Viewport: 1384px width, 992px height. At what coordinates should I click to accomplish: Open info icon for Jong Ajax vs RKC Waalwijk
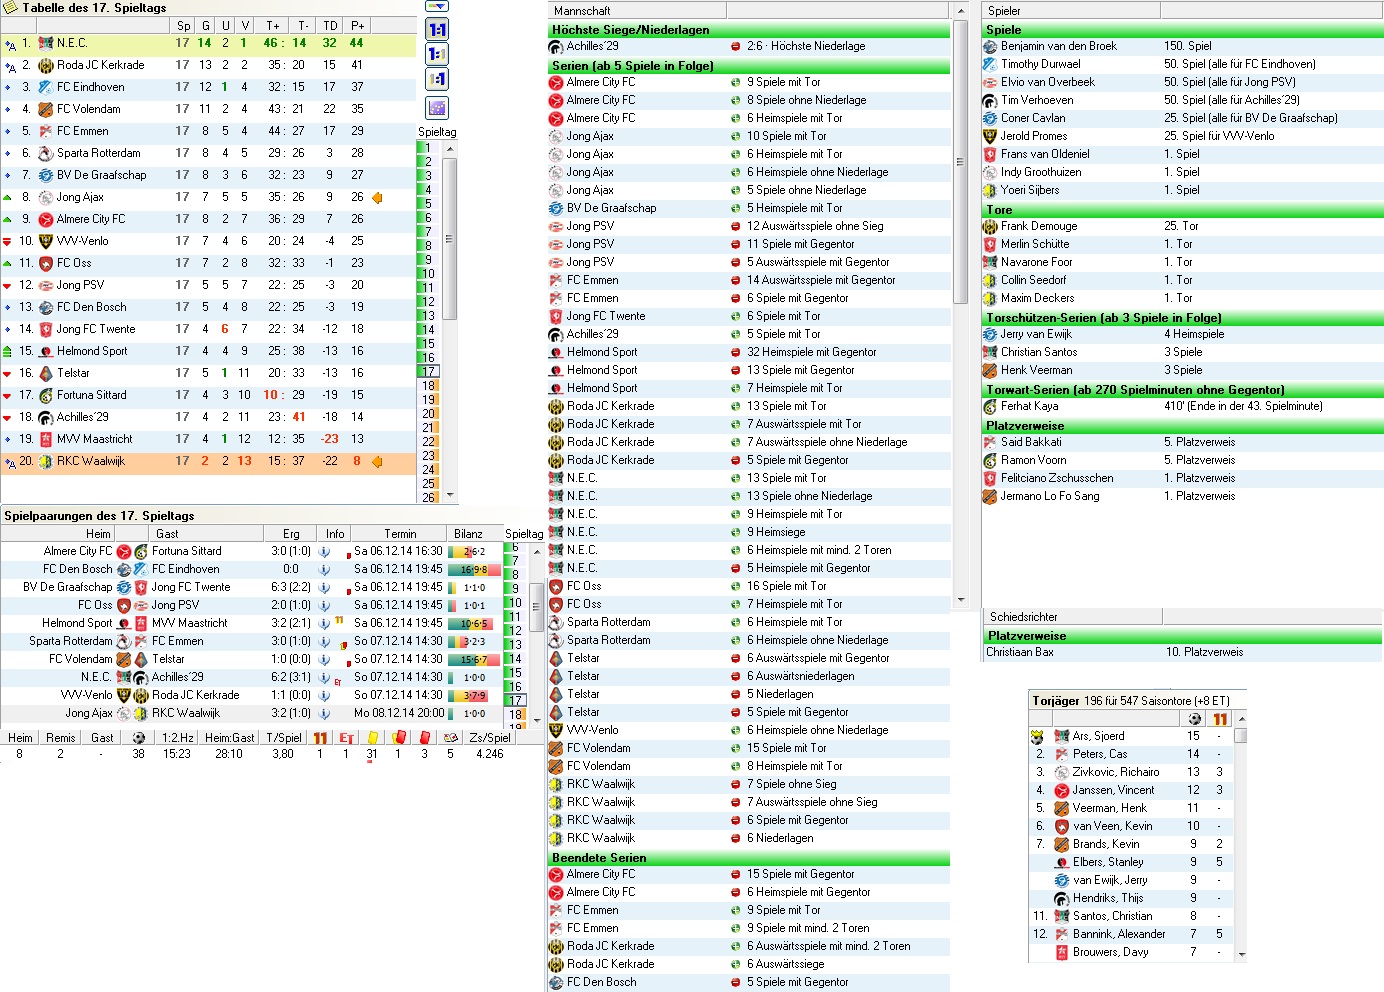point(324,713)
